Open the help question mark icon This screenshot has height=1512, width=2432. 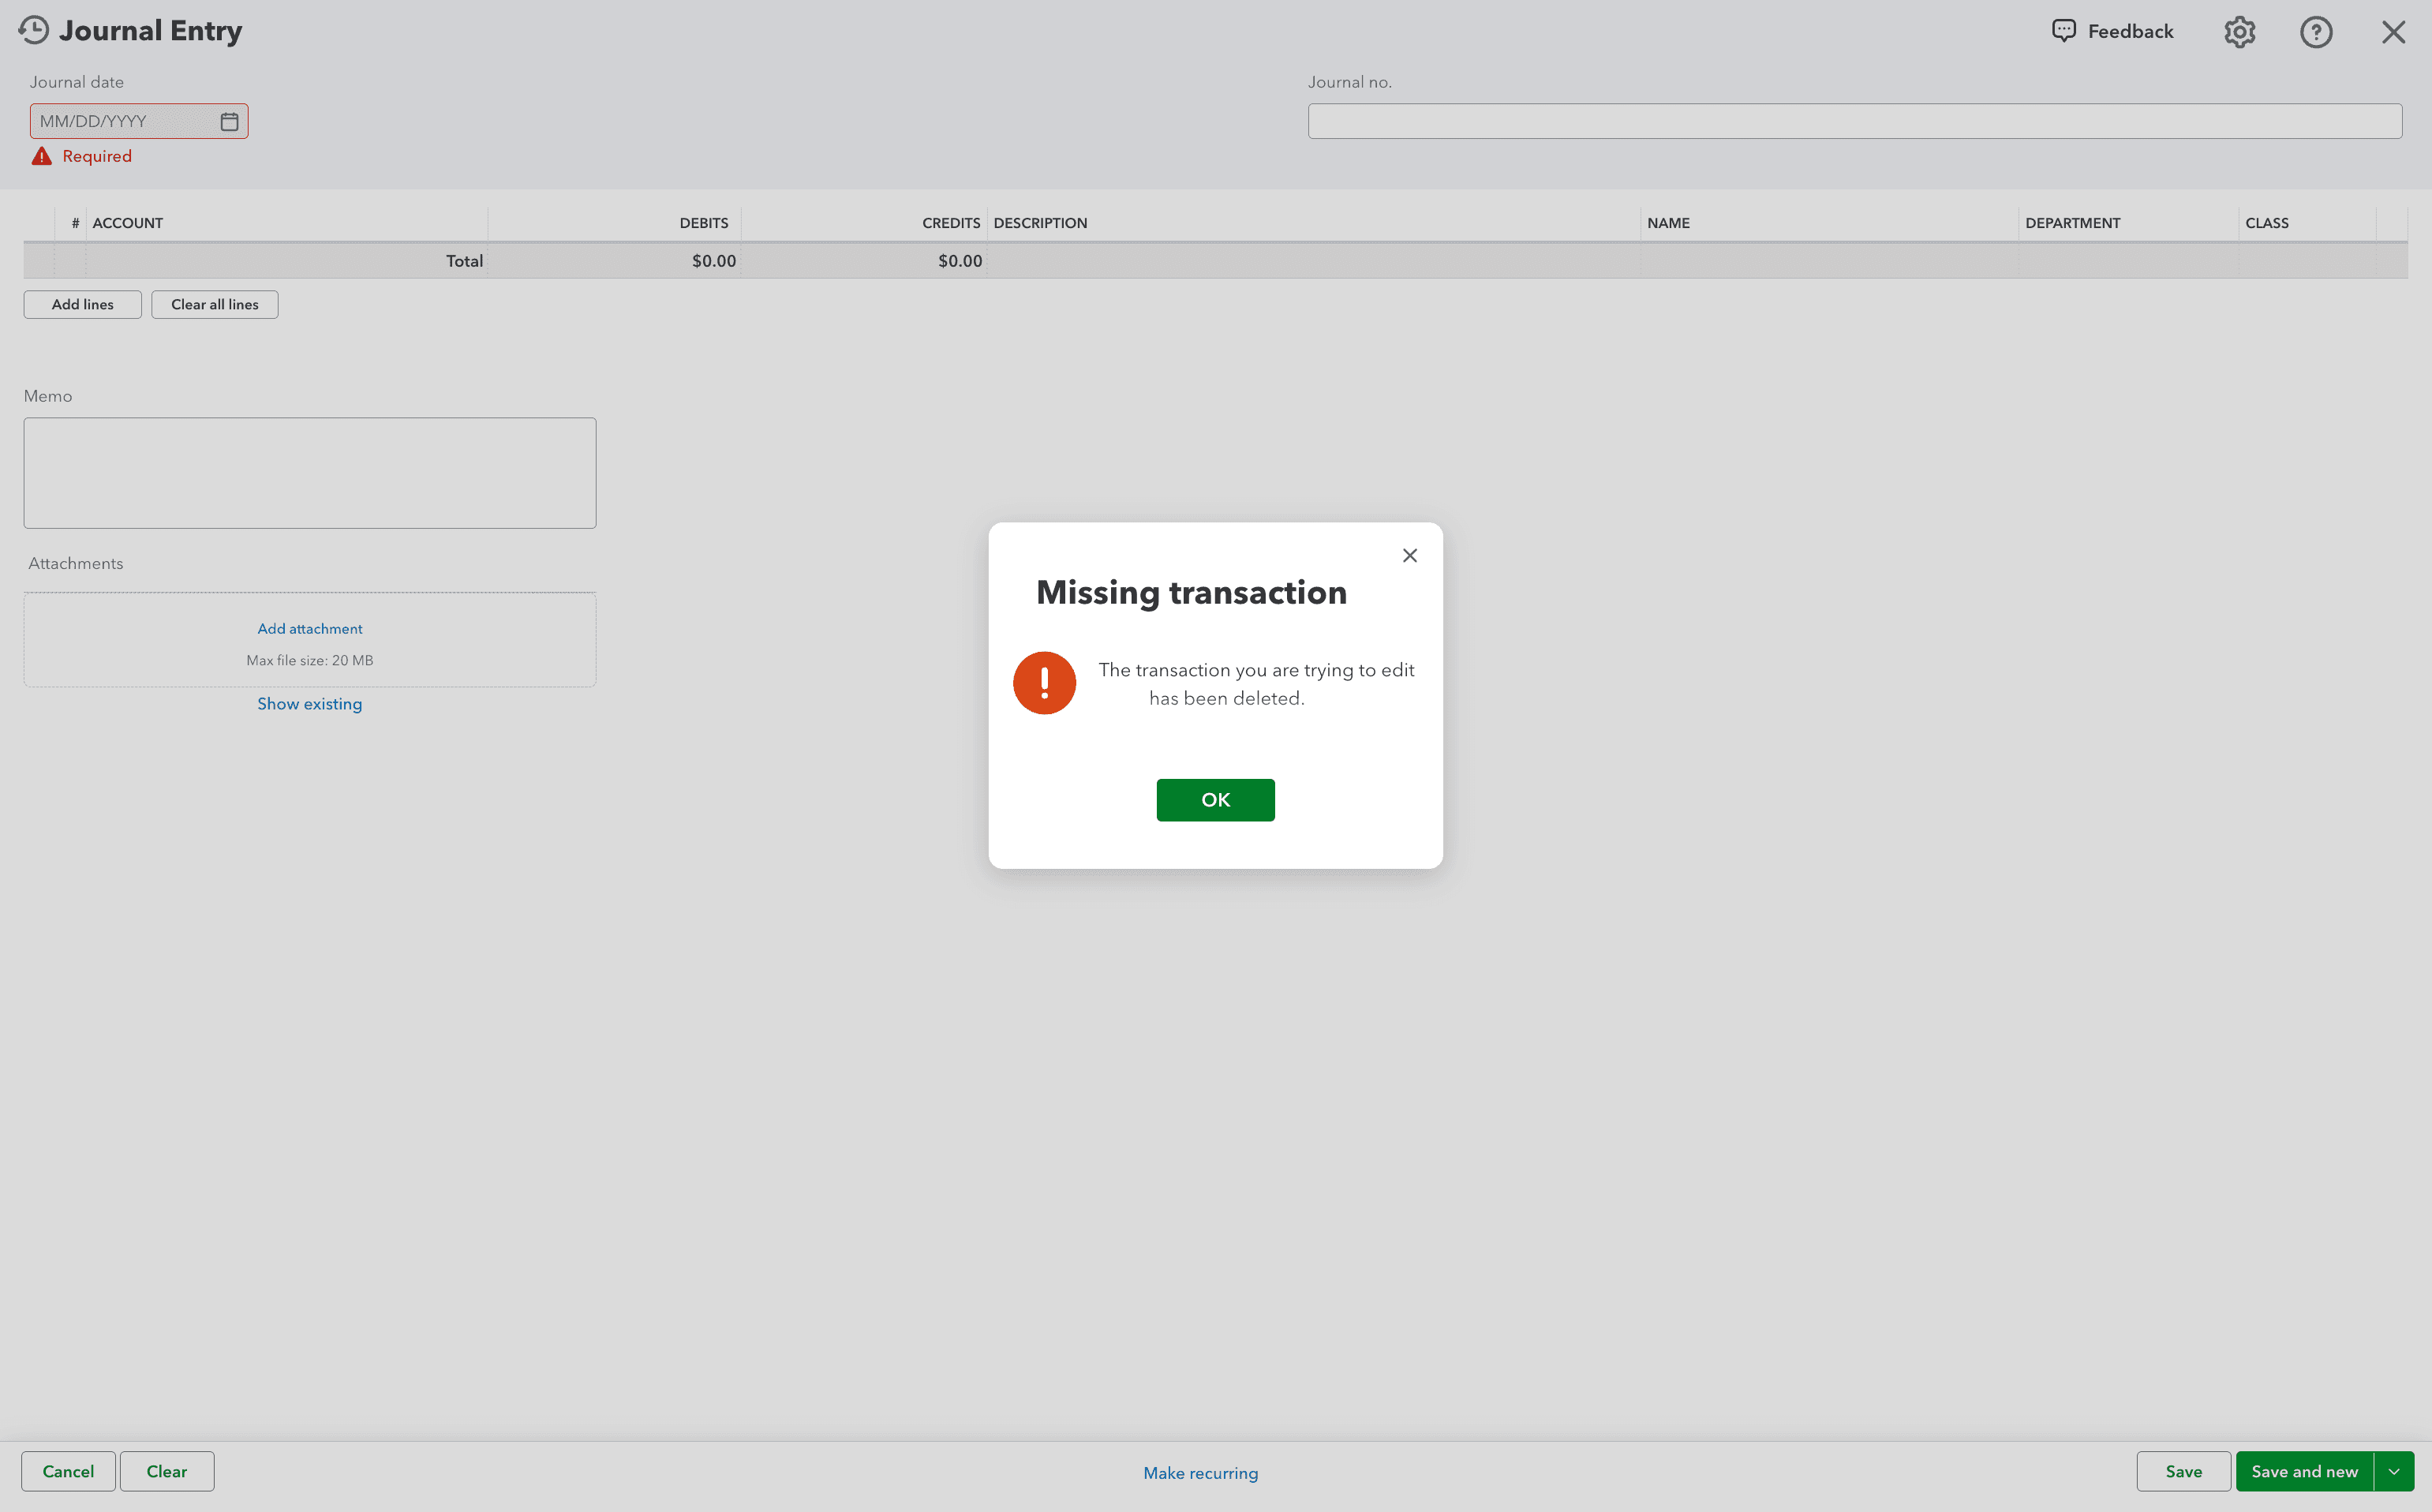[x=2315, y=32]
